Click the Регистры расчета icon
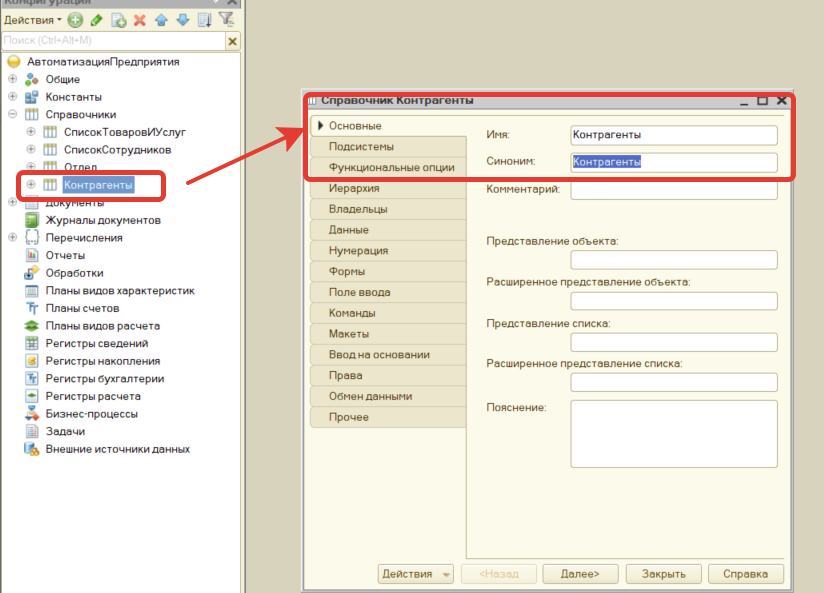Viewport: 824px width, 593px height. tap(32, 396)
